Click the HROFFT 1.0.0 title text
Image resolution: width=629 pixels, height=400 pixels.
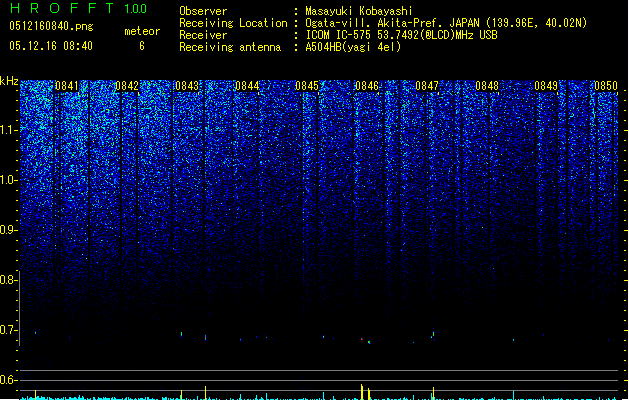point(79,8)
